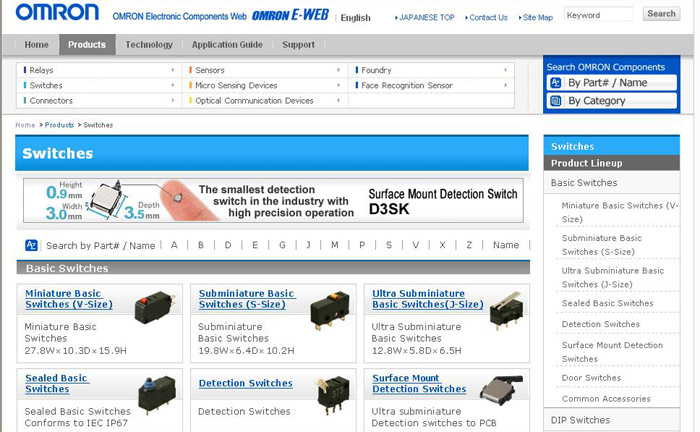The width and height of the screenshot is (700, 432).
Task: Go to Products in the breadcrumb
Action: (59, 125)
